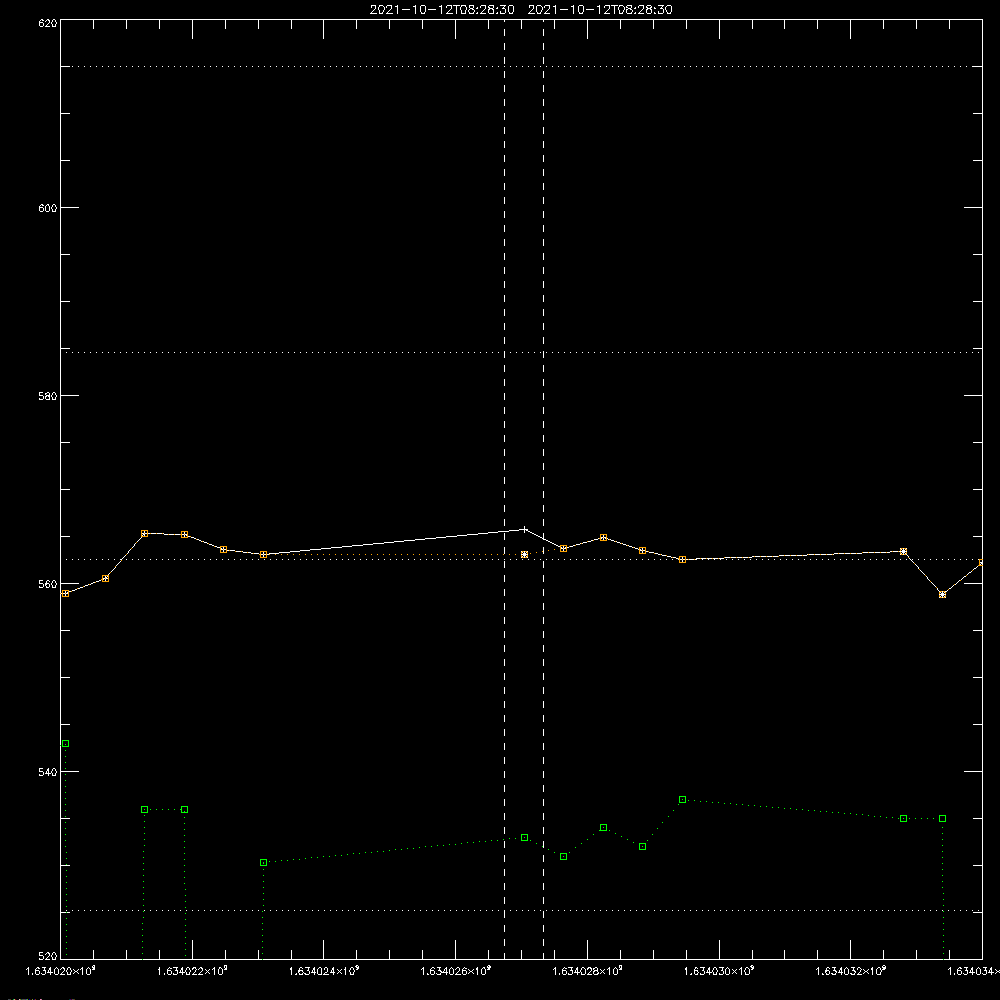Click the green square at 530 where dotted rise begins
The width and height of the screenshot is (1000, 1000).
point(263,862)
